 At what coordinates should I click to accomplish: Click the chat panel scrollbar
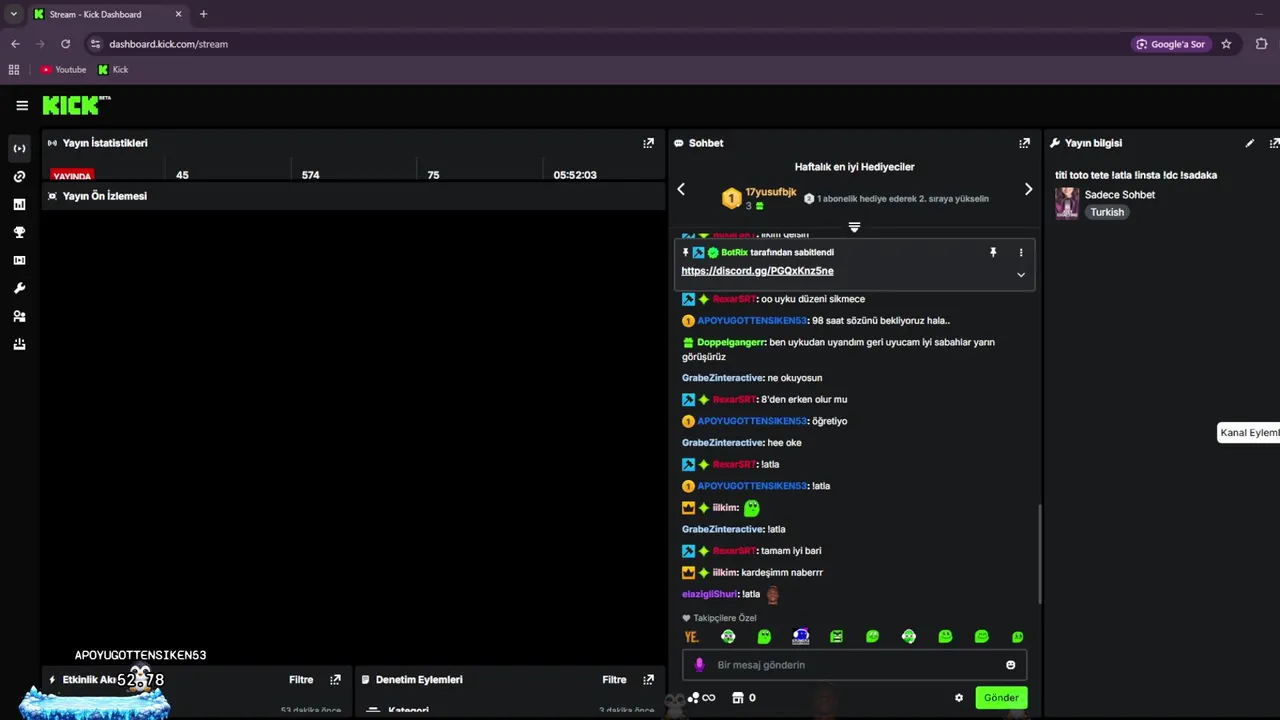pos(1040,553)
